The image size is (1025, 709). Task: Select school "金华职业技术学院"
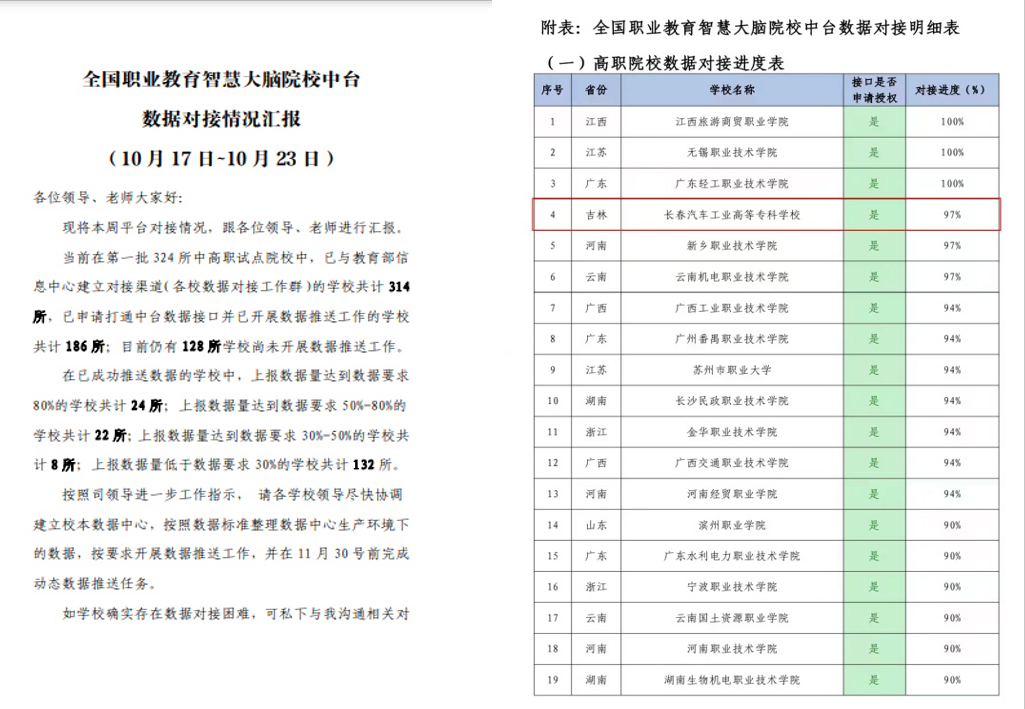click(x=732, y=432)
